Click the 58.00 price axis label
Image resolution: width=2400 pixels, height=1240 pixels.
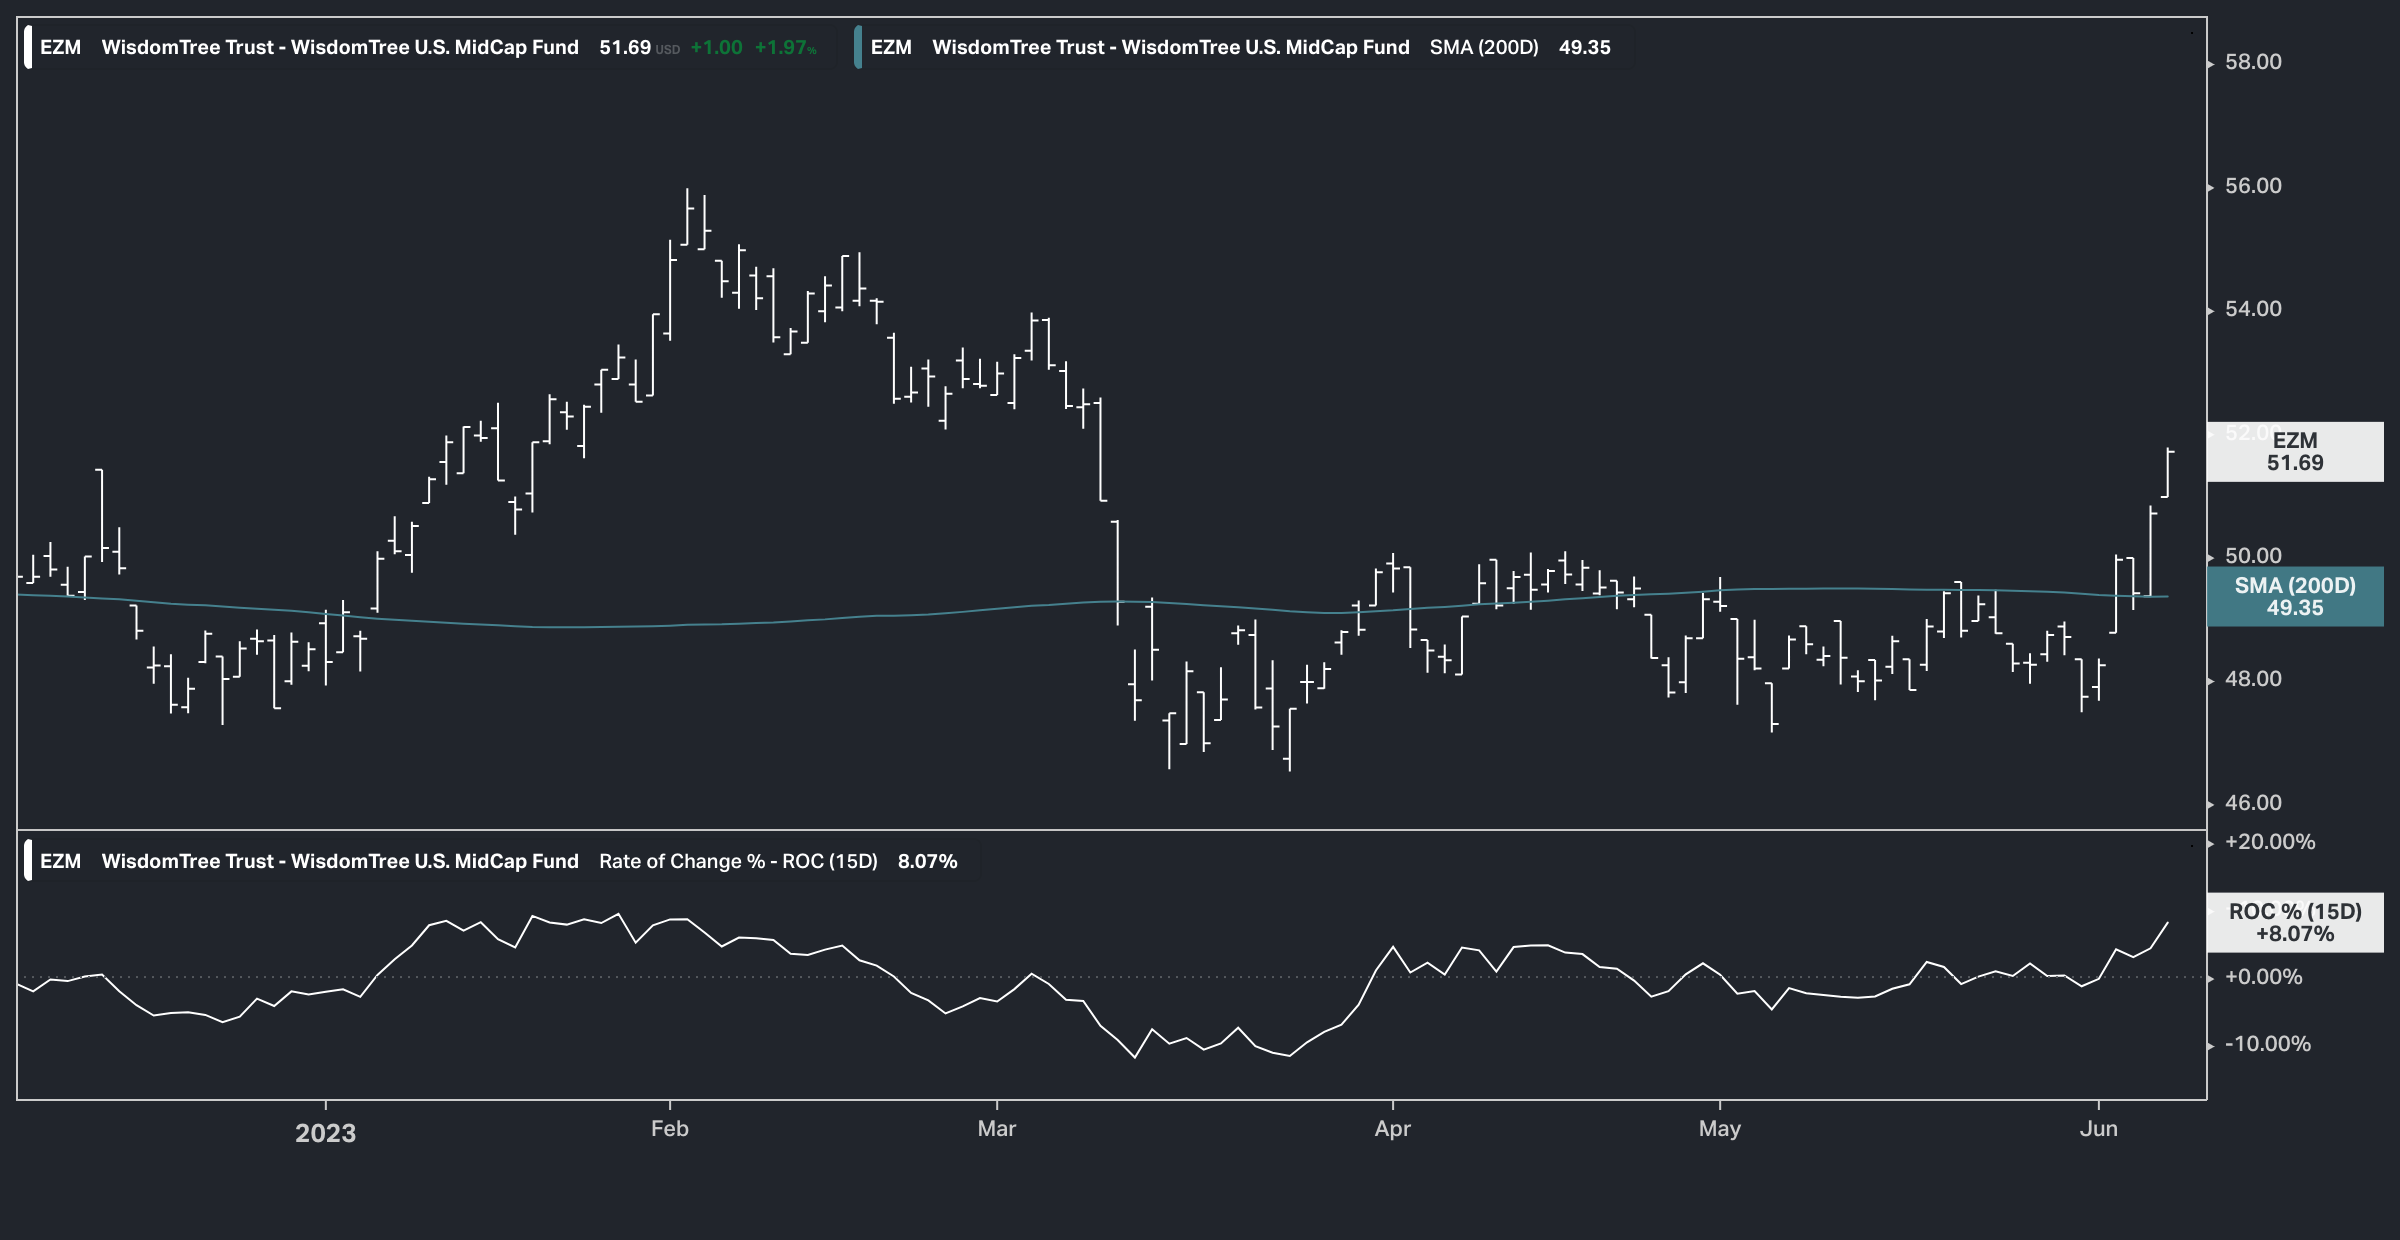tap(2253, 62)
